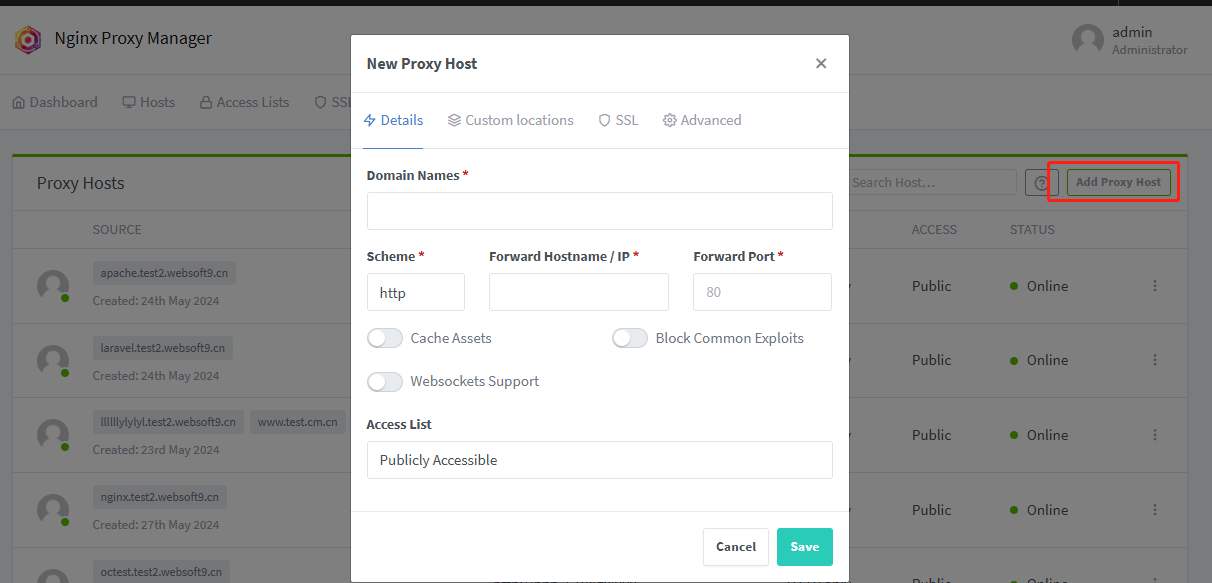Click the admin user avatar icon
This screenshot has width=1212, height=583.
coord(1087,40)
